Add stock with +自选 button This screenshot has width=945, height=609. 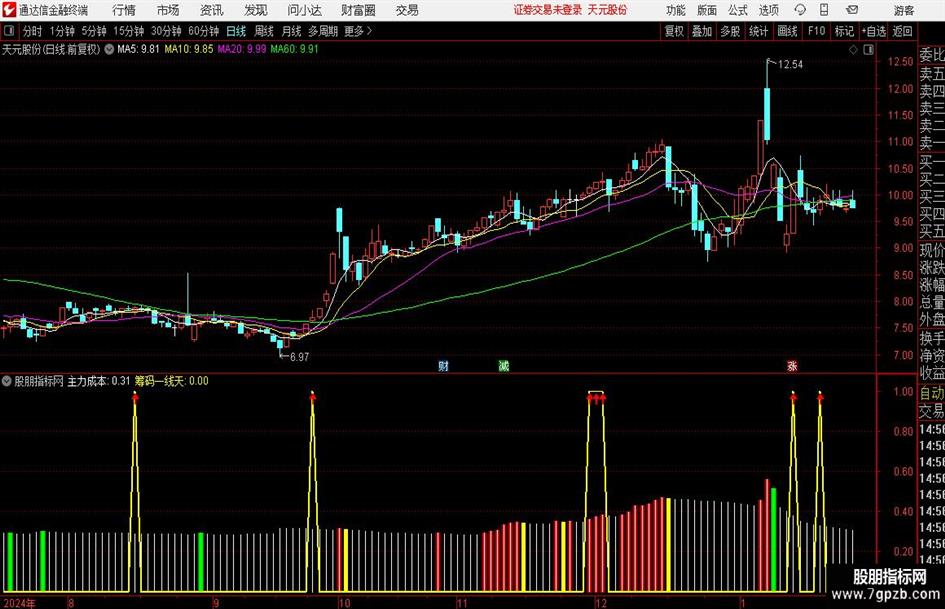point(874,31)
